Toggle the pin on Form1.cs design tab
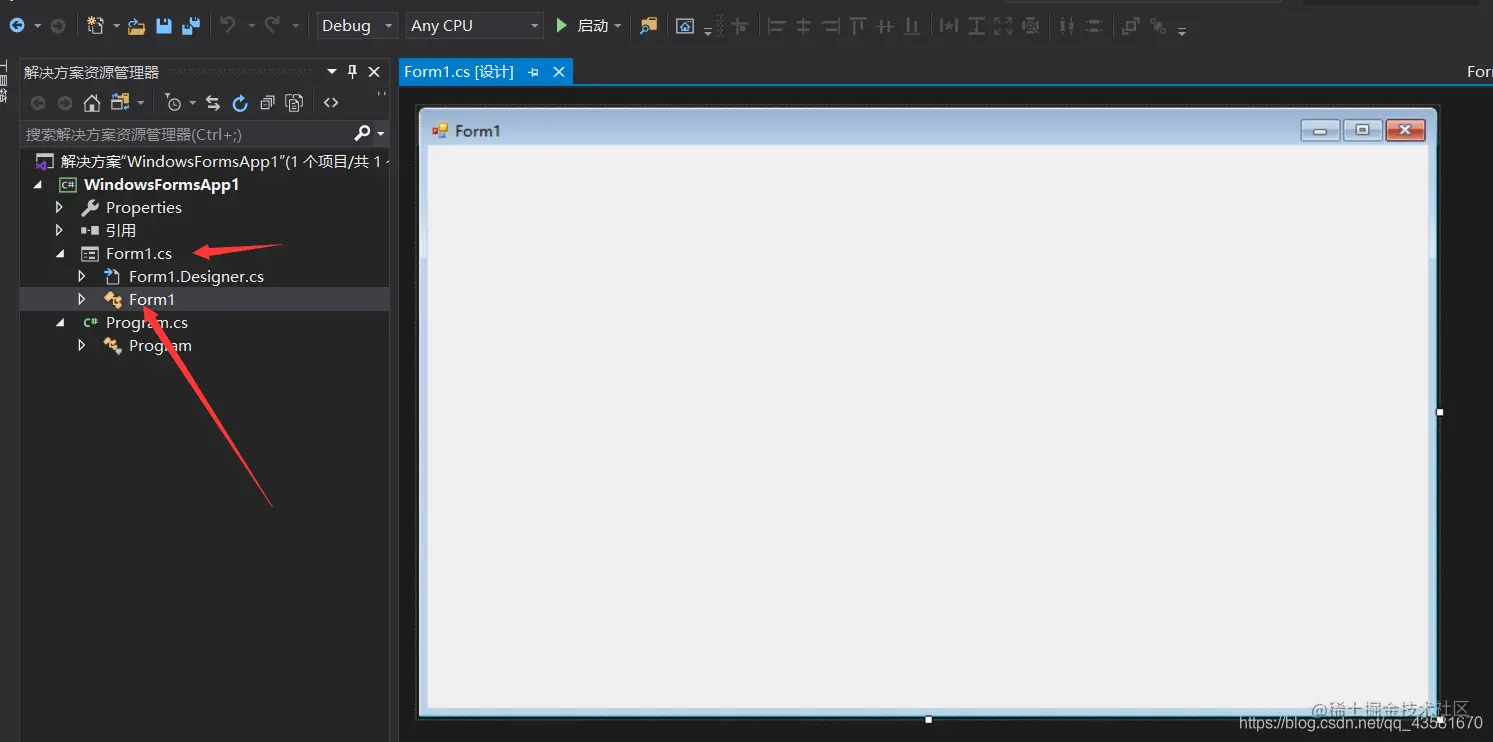Screen dimensions: 1493x742 [534, 72]
